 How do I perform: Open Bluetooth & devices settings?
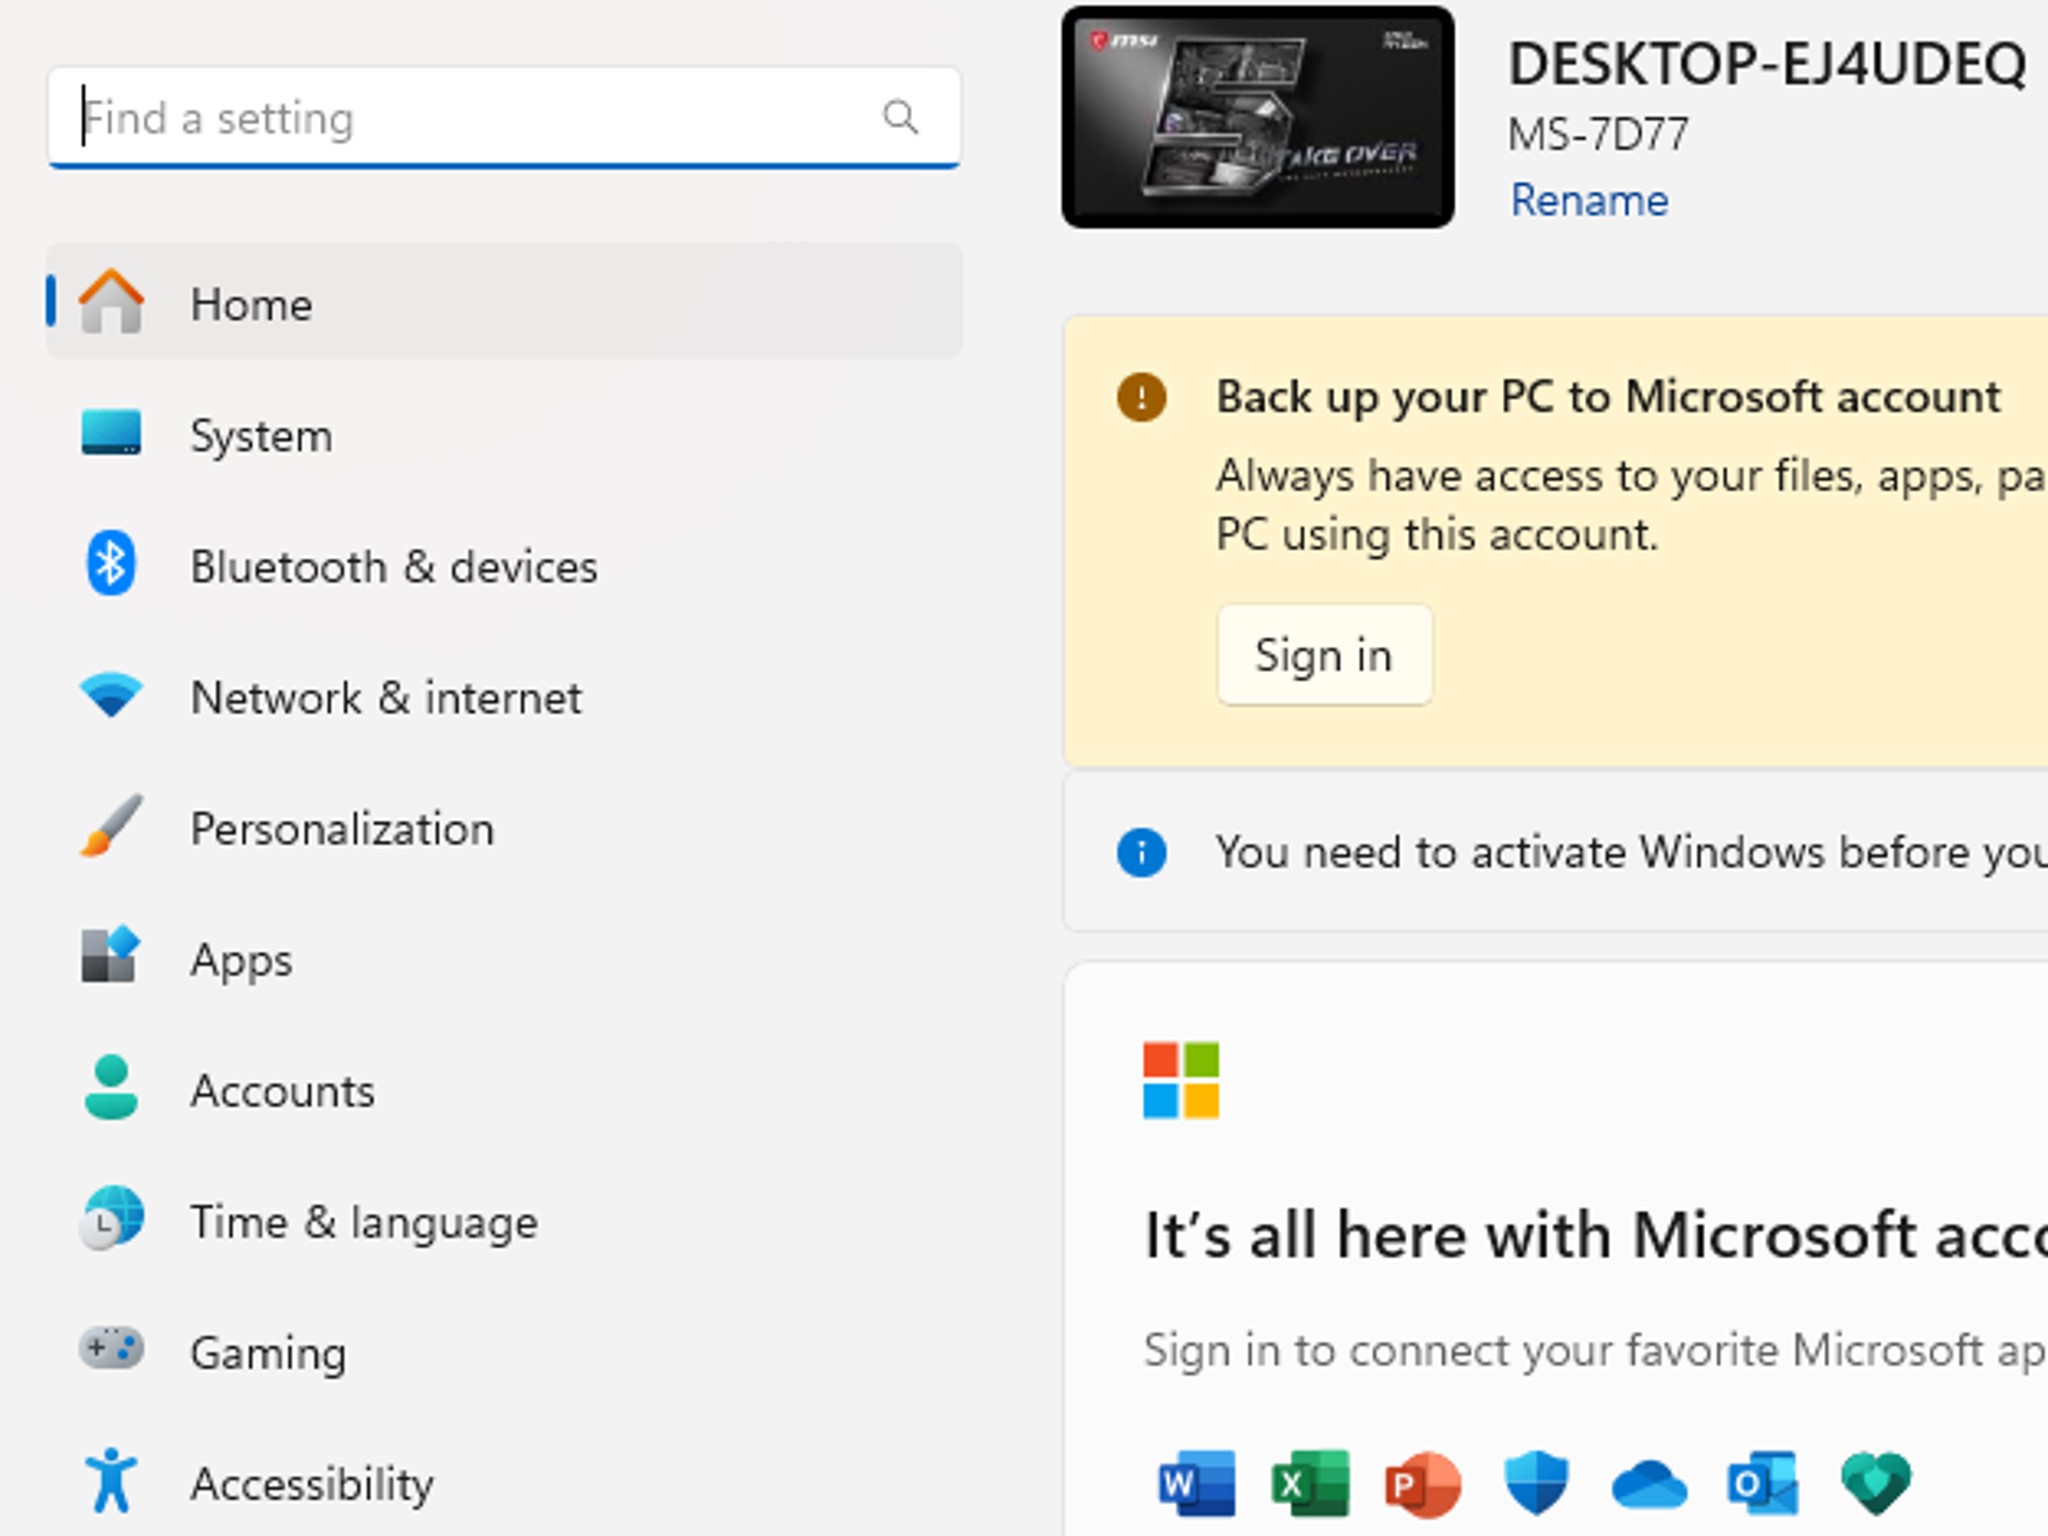pyautogui.click(x=504, y=566)
